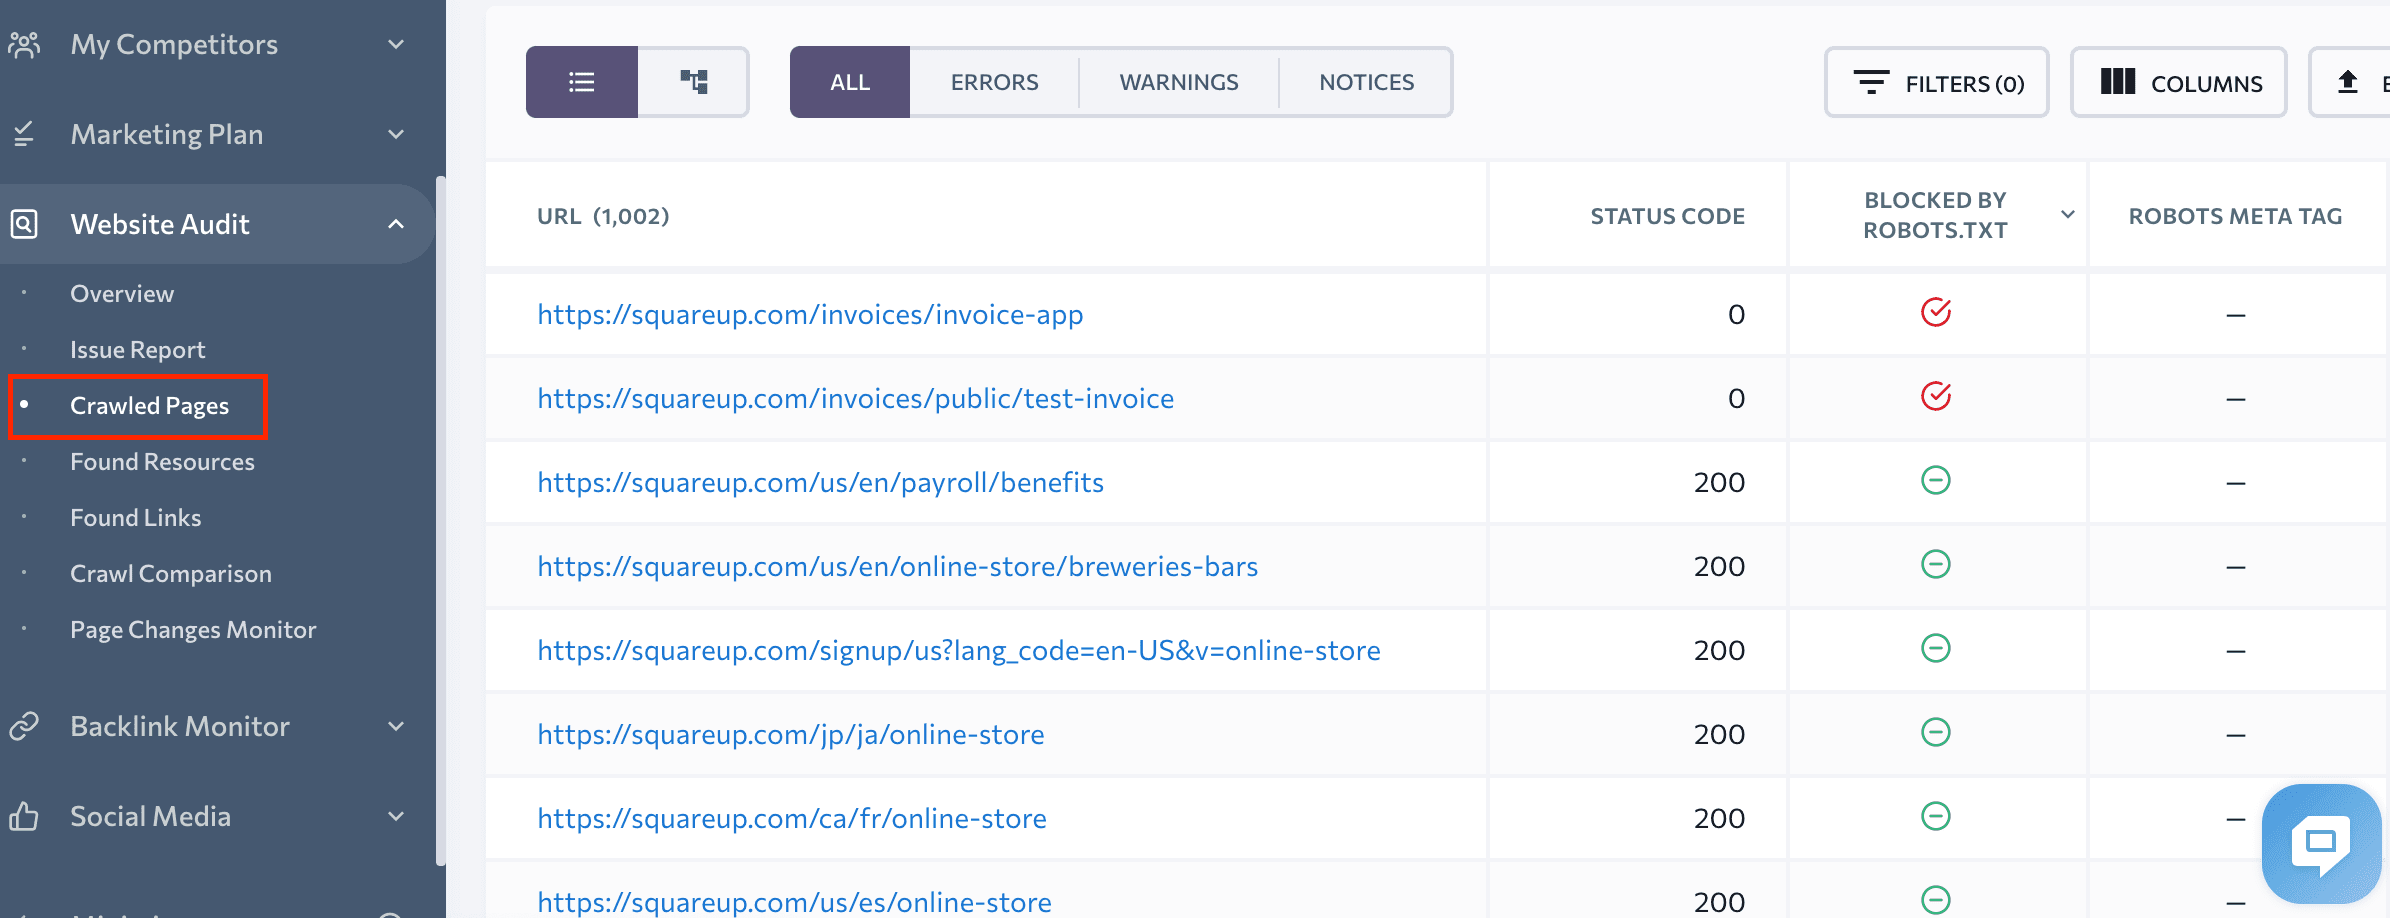
Task: Open online-store/breweries-bars URL link
Action: (897, 566)
